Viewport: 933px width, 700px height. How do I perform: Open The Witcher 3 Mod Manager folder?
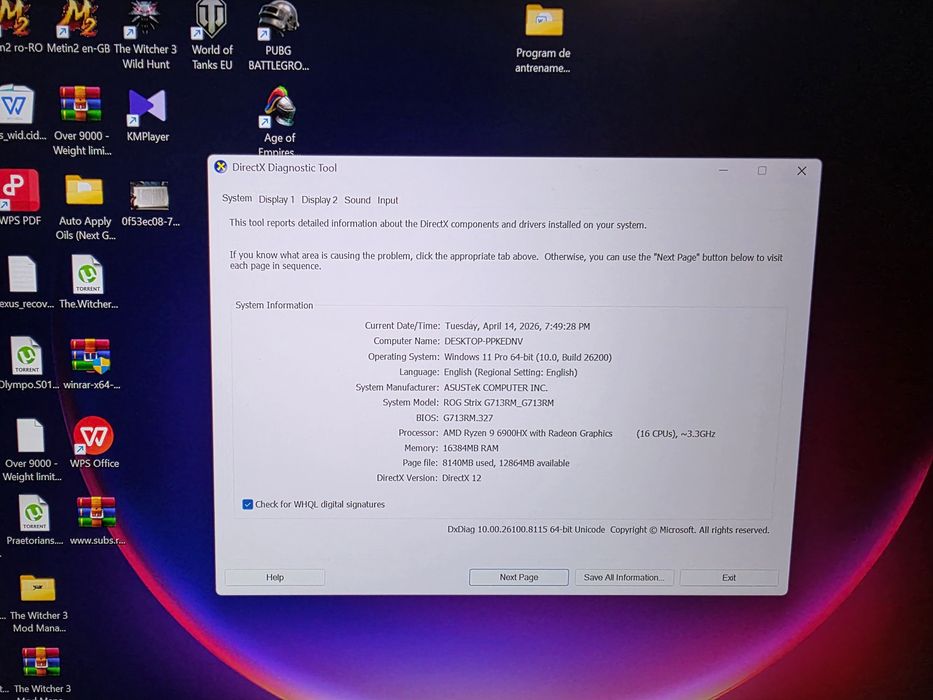click(38, 604)
